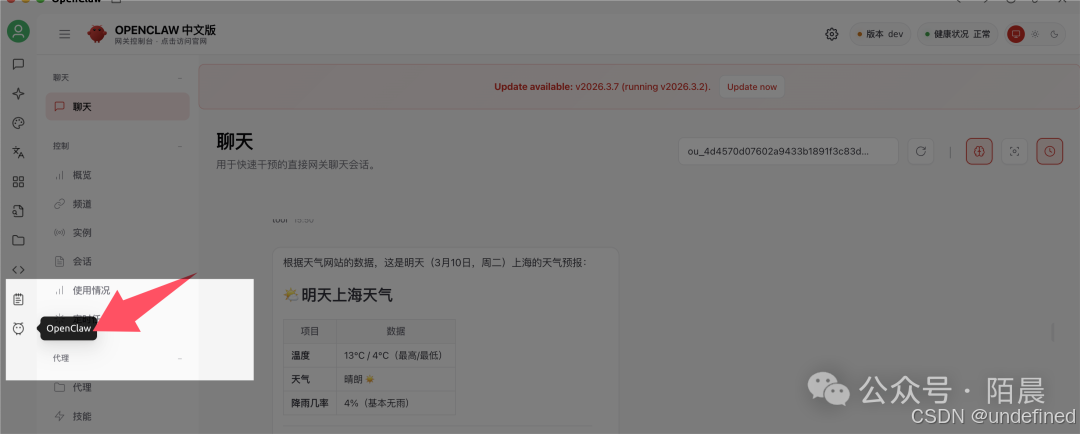This screenshot has height=434, width=1080.
Task: Click the 降雨几率 table cell
Action: point(310,403)
